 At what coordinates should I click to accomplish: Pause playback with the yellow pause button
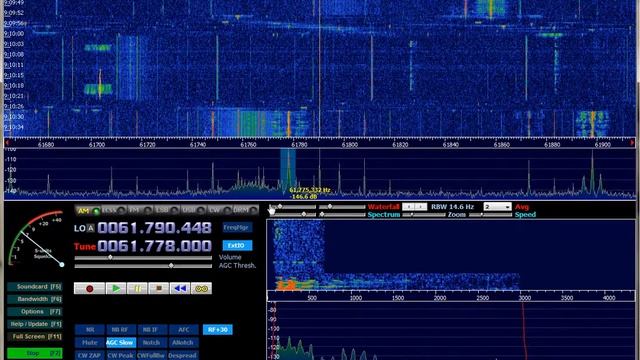[x=137, y=289]
